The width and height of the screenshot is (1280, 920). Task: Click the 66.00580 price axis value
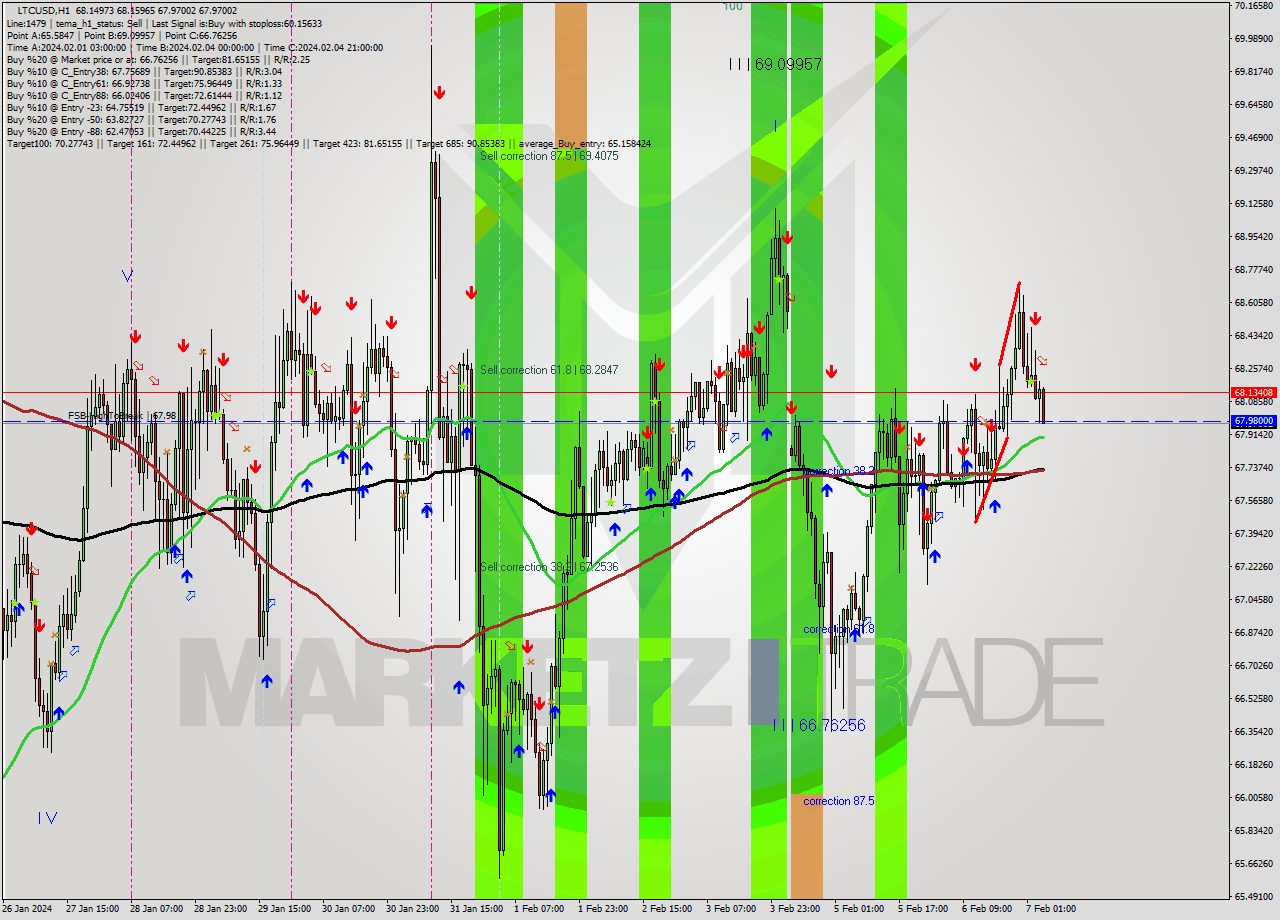click(1253, 798)
